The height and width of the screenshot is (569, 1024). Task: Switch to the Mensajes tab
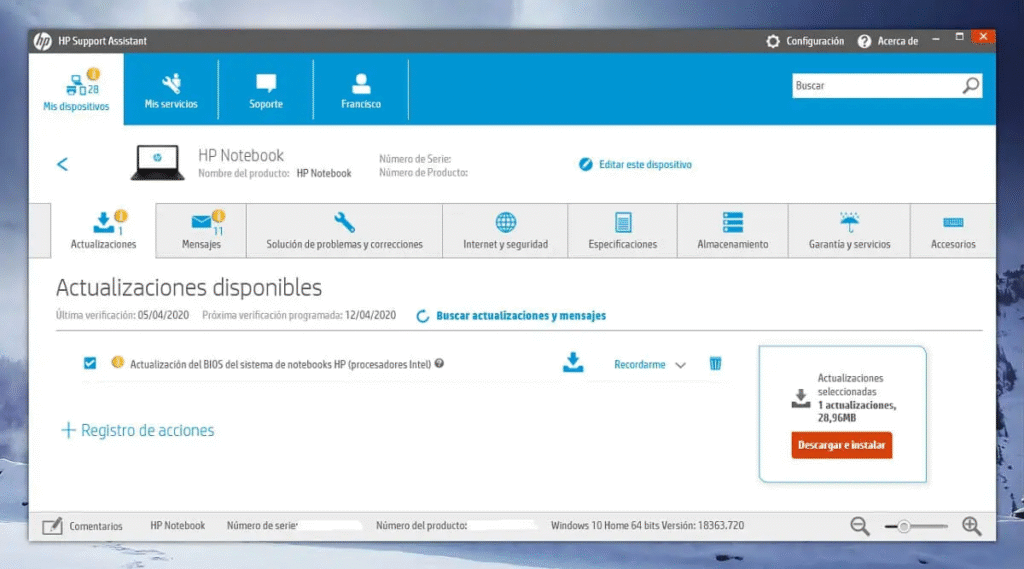coord(201,231)
